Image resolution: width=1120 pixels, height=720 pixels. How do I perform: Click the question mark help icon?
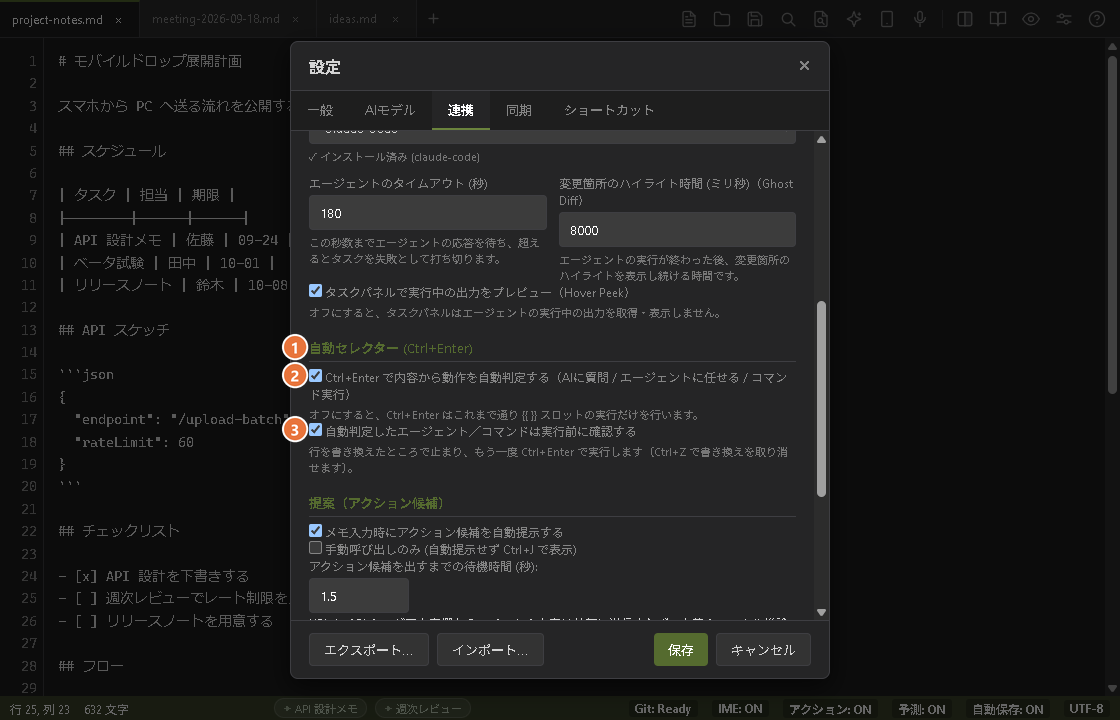pos(1097,19)
